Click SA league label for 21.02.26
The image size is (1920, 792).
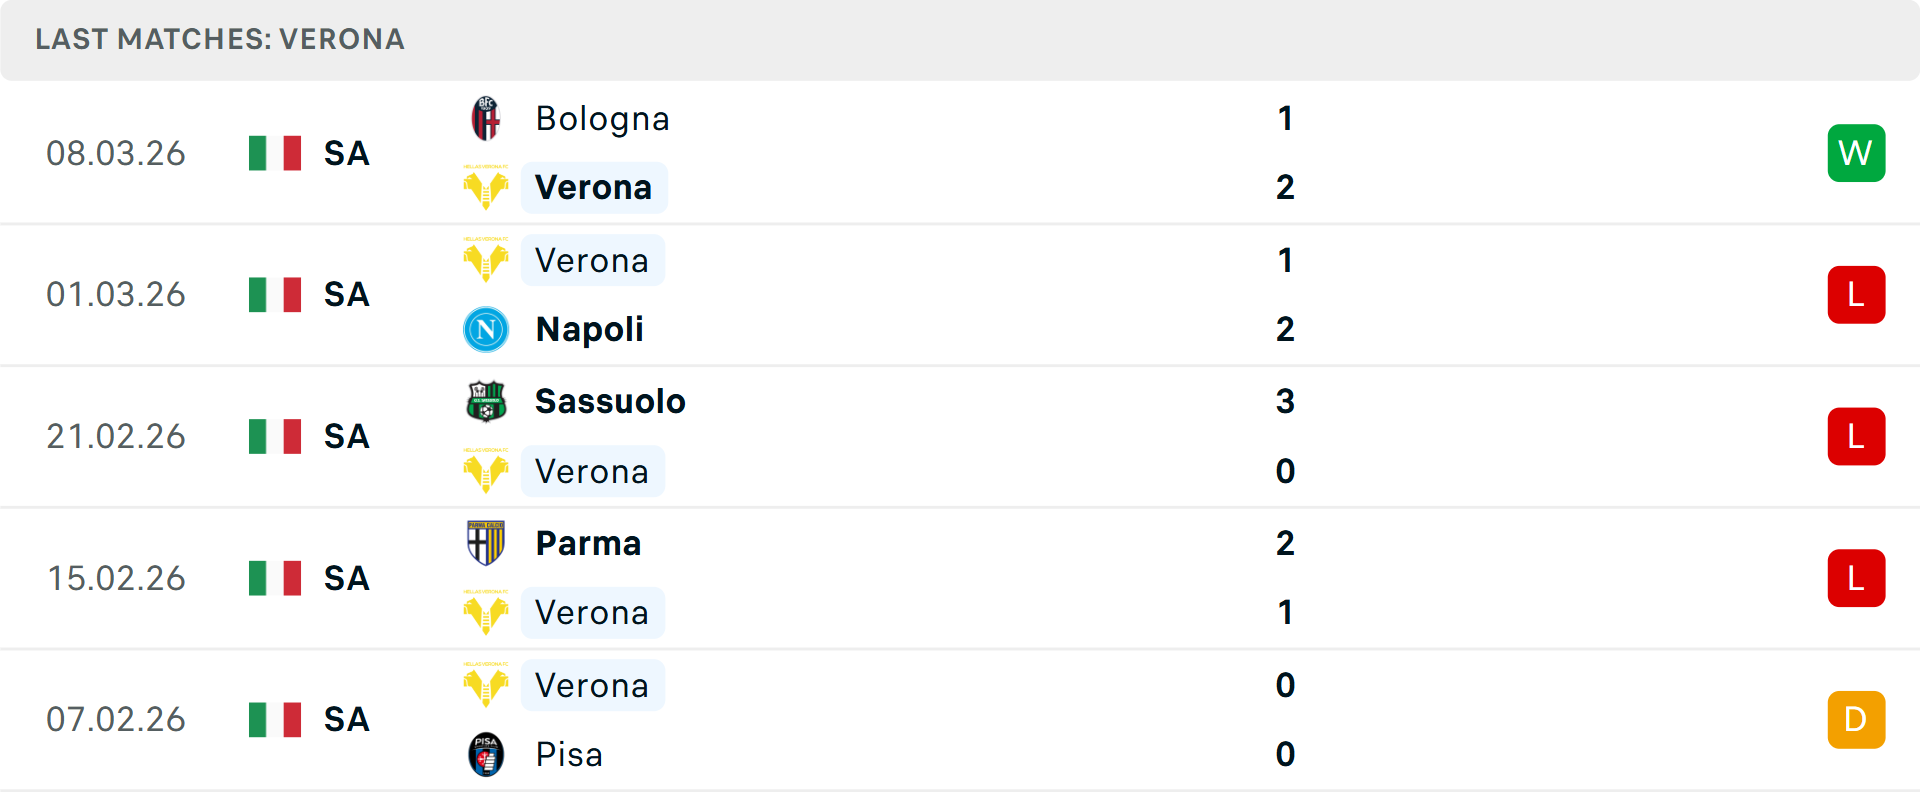point(346,436)
